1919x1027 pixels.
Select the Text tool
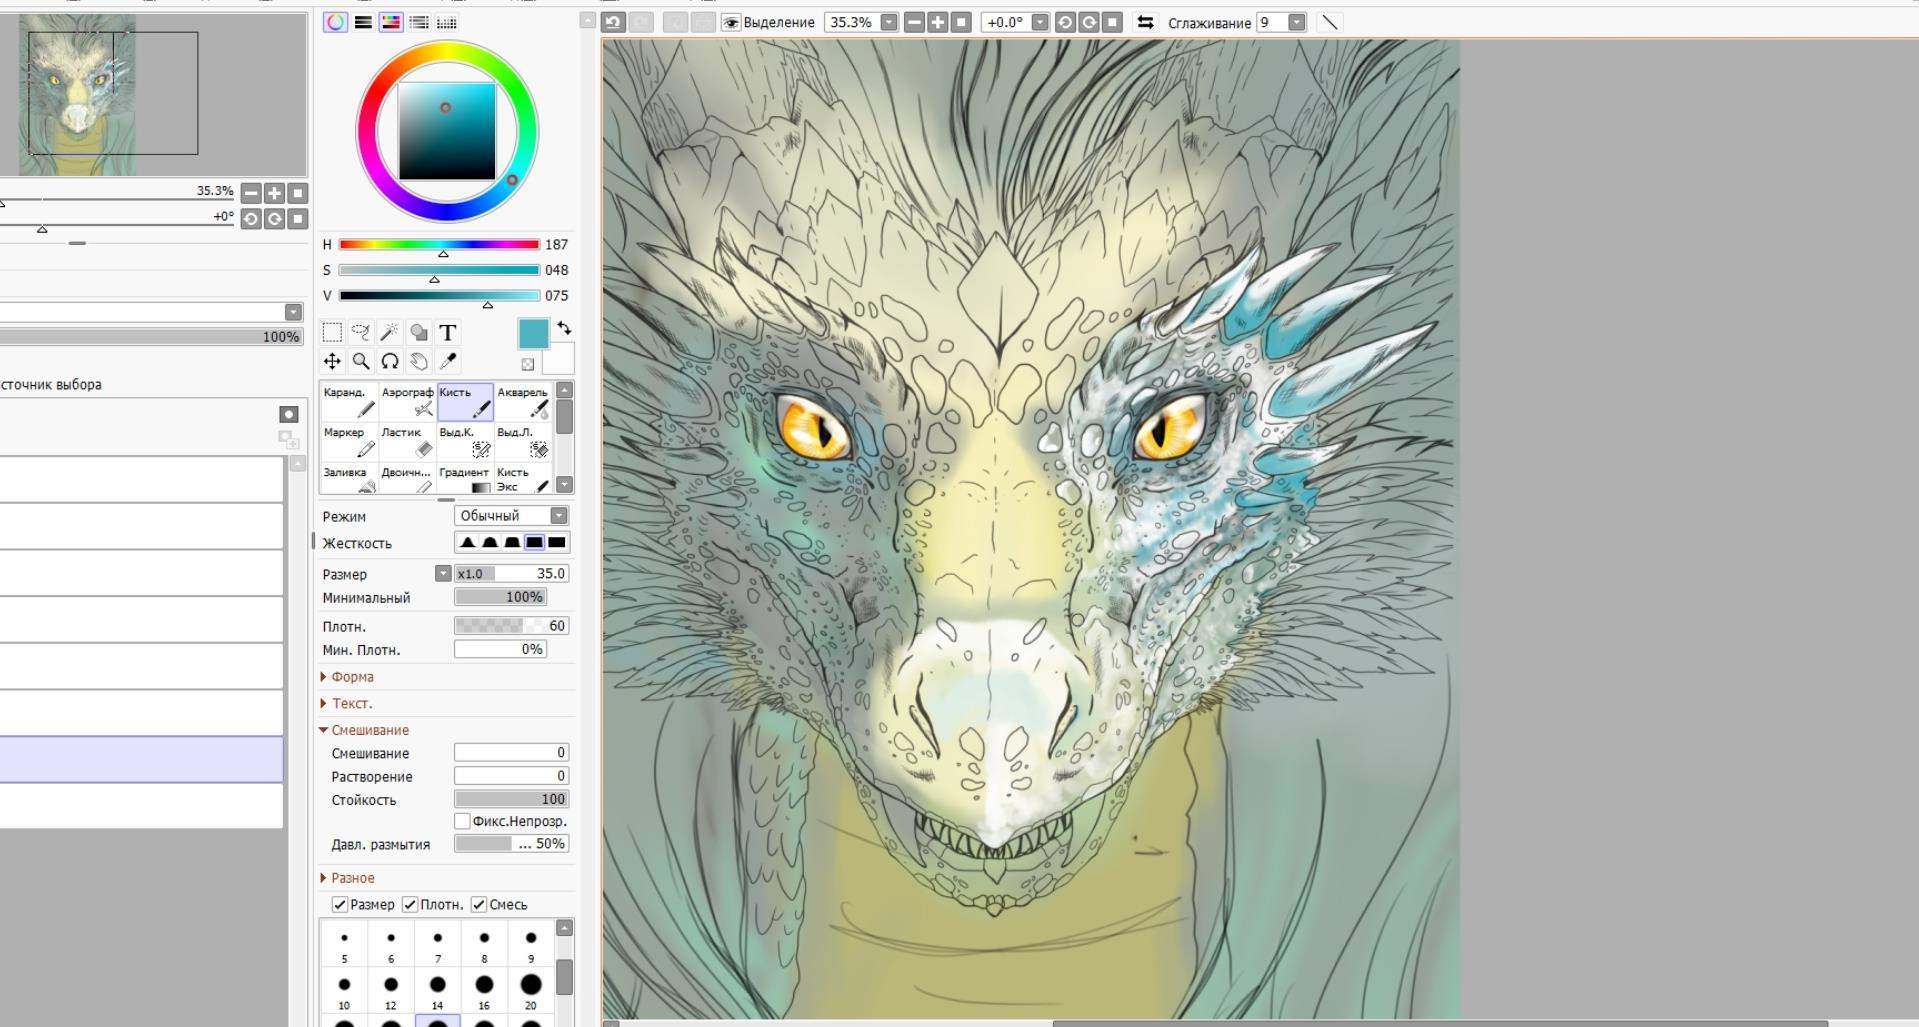coord(448,332)
